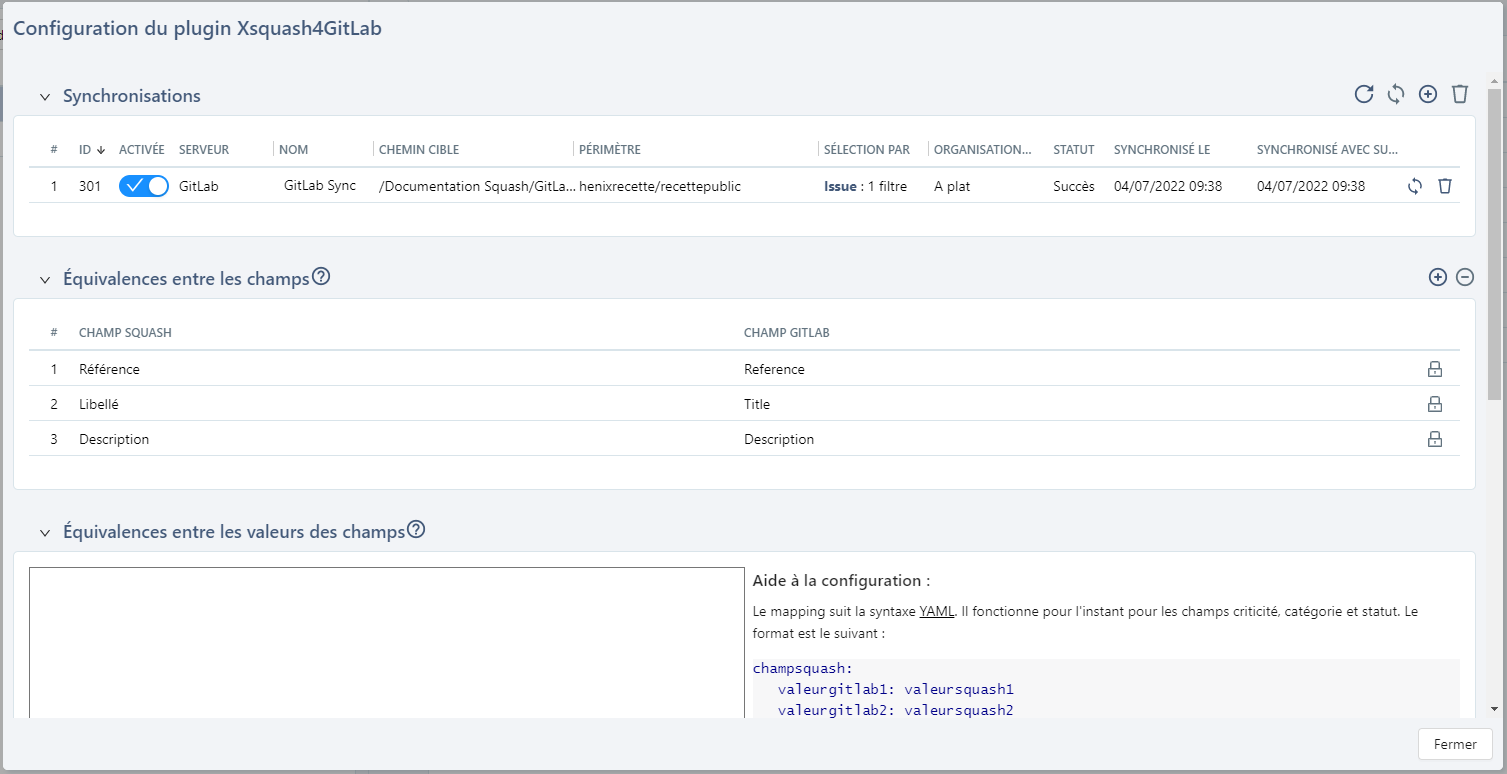Launch synchronization of all entries
This screenshot has height=774, width=1507.
tap(1396, 94)
